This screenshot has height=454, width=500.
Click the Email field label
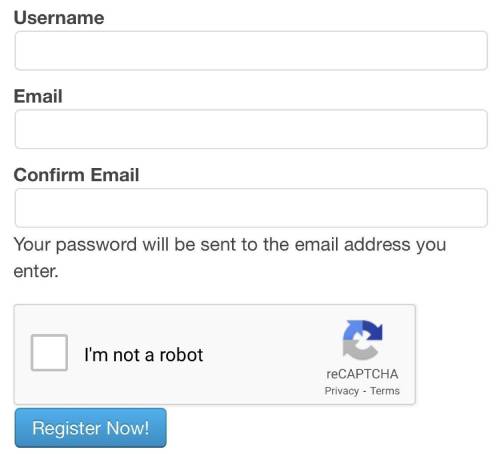pyautogui.click(x=38, y=96)
